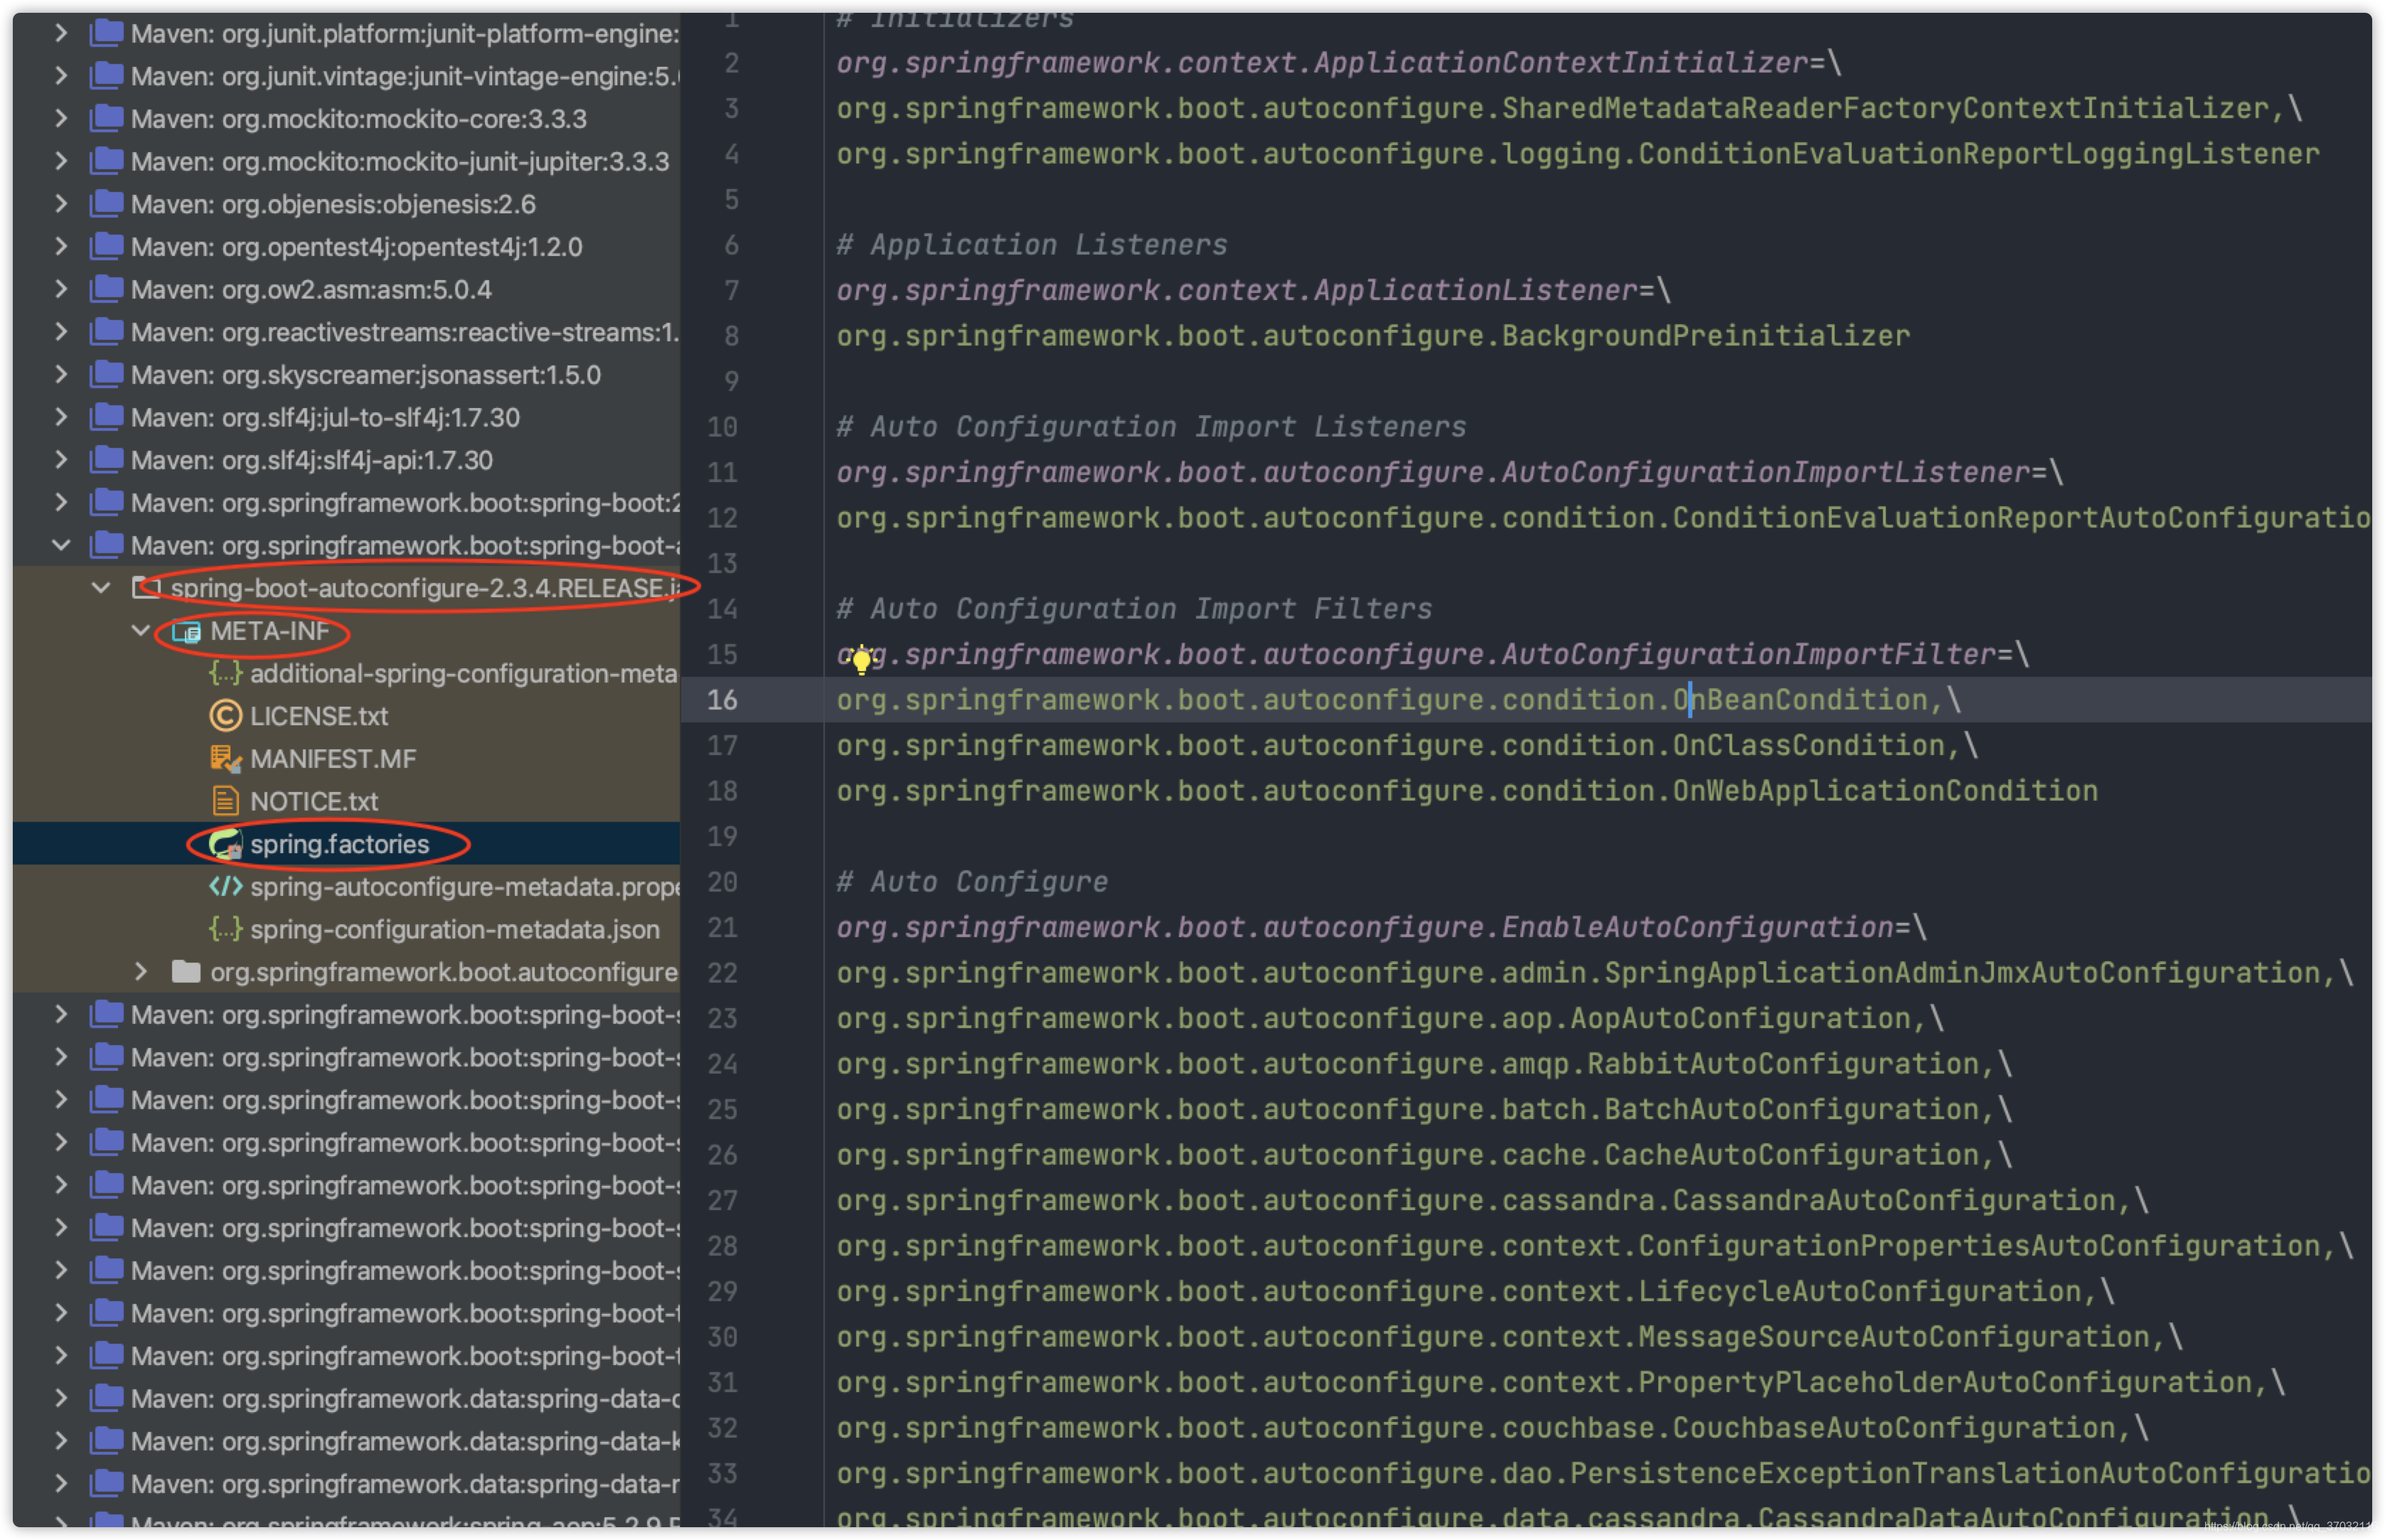2385x1540 pixels.
Task: Click line number 10 in the gutter
Action: (722, 426)
